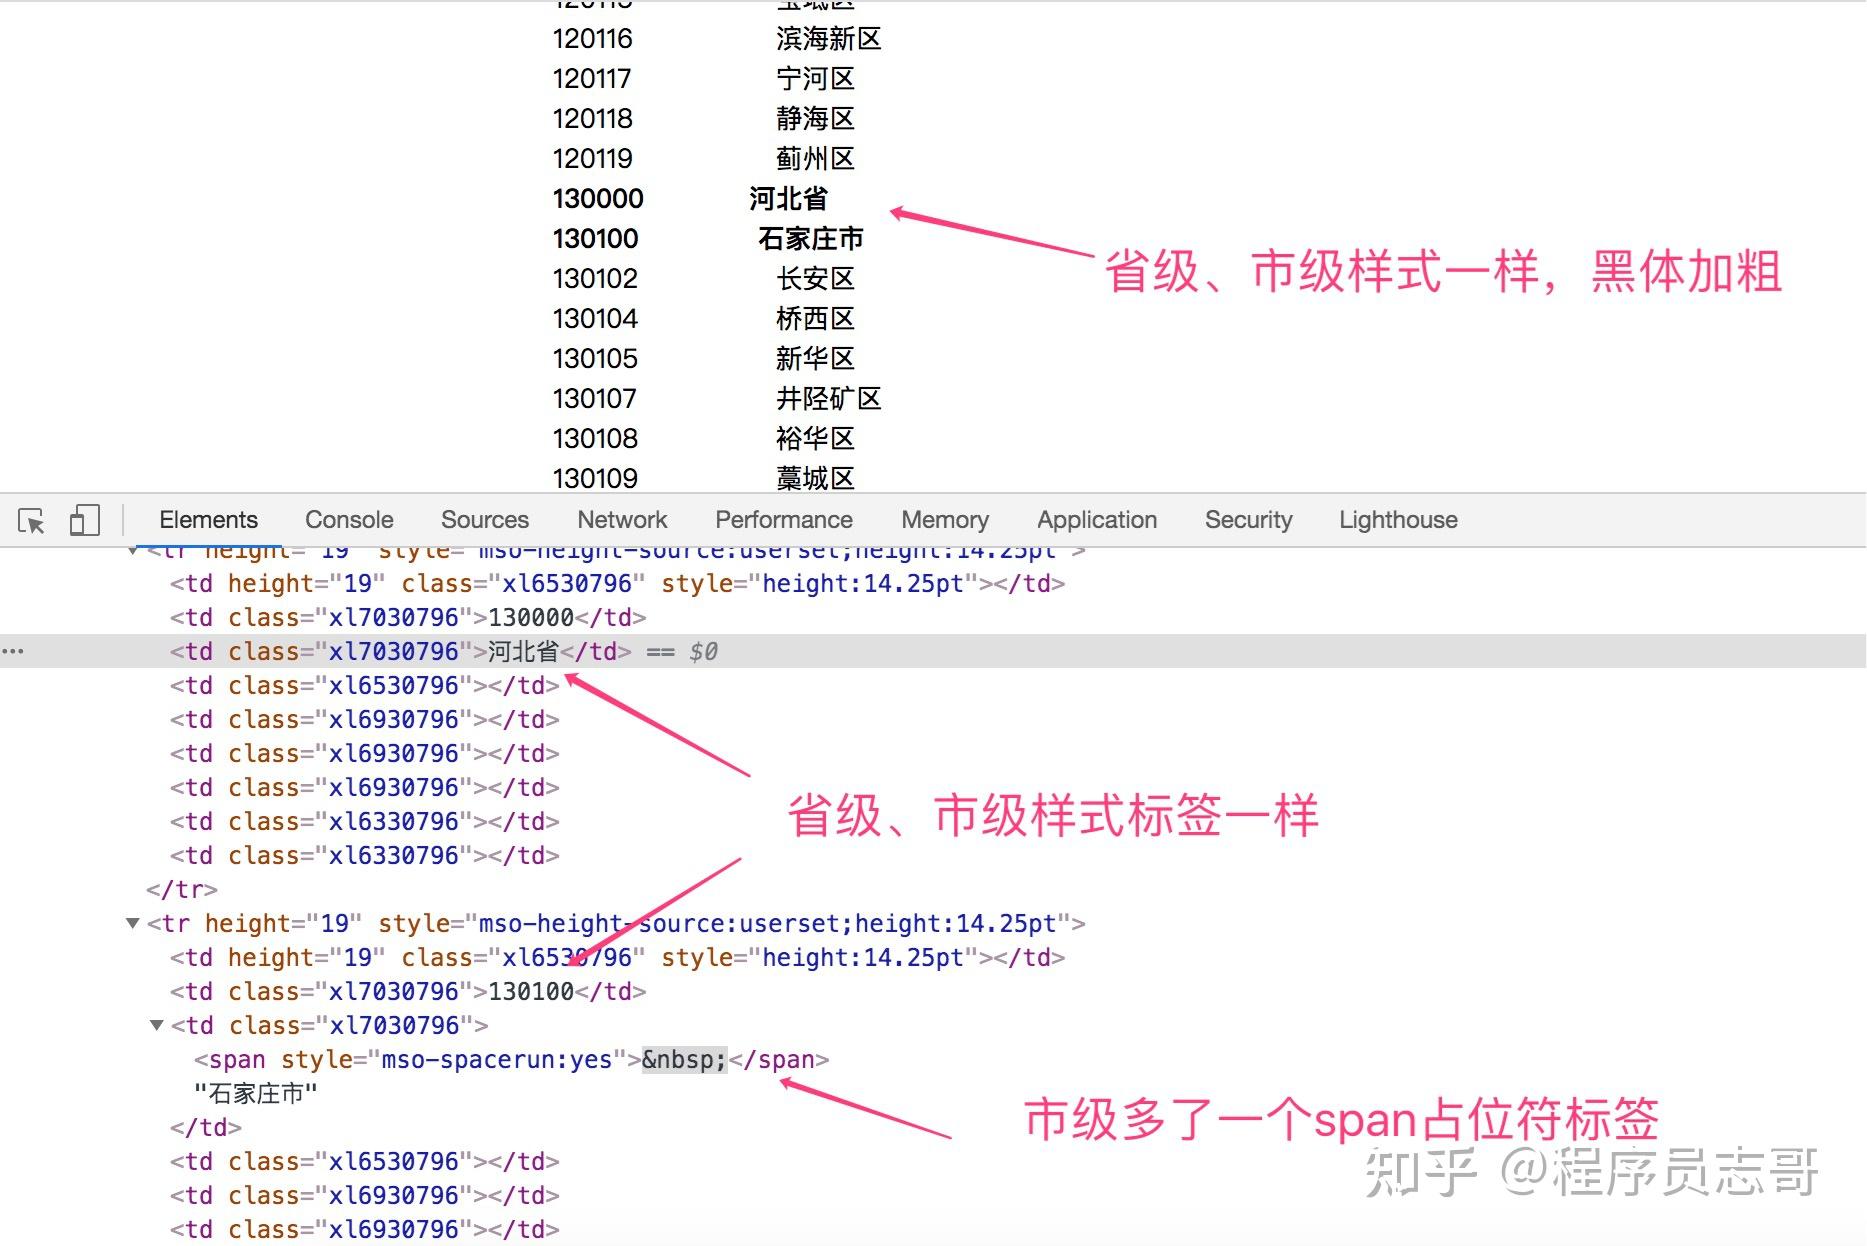Image resolution: width=1867 pixels, height=1246 pixels.
Task: Click 静海区 in the page table
Action: point(815,118)
